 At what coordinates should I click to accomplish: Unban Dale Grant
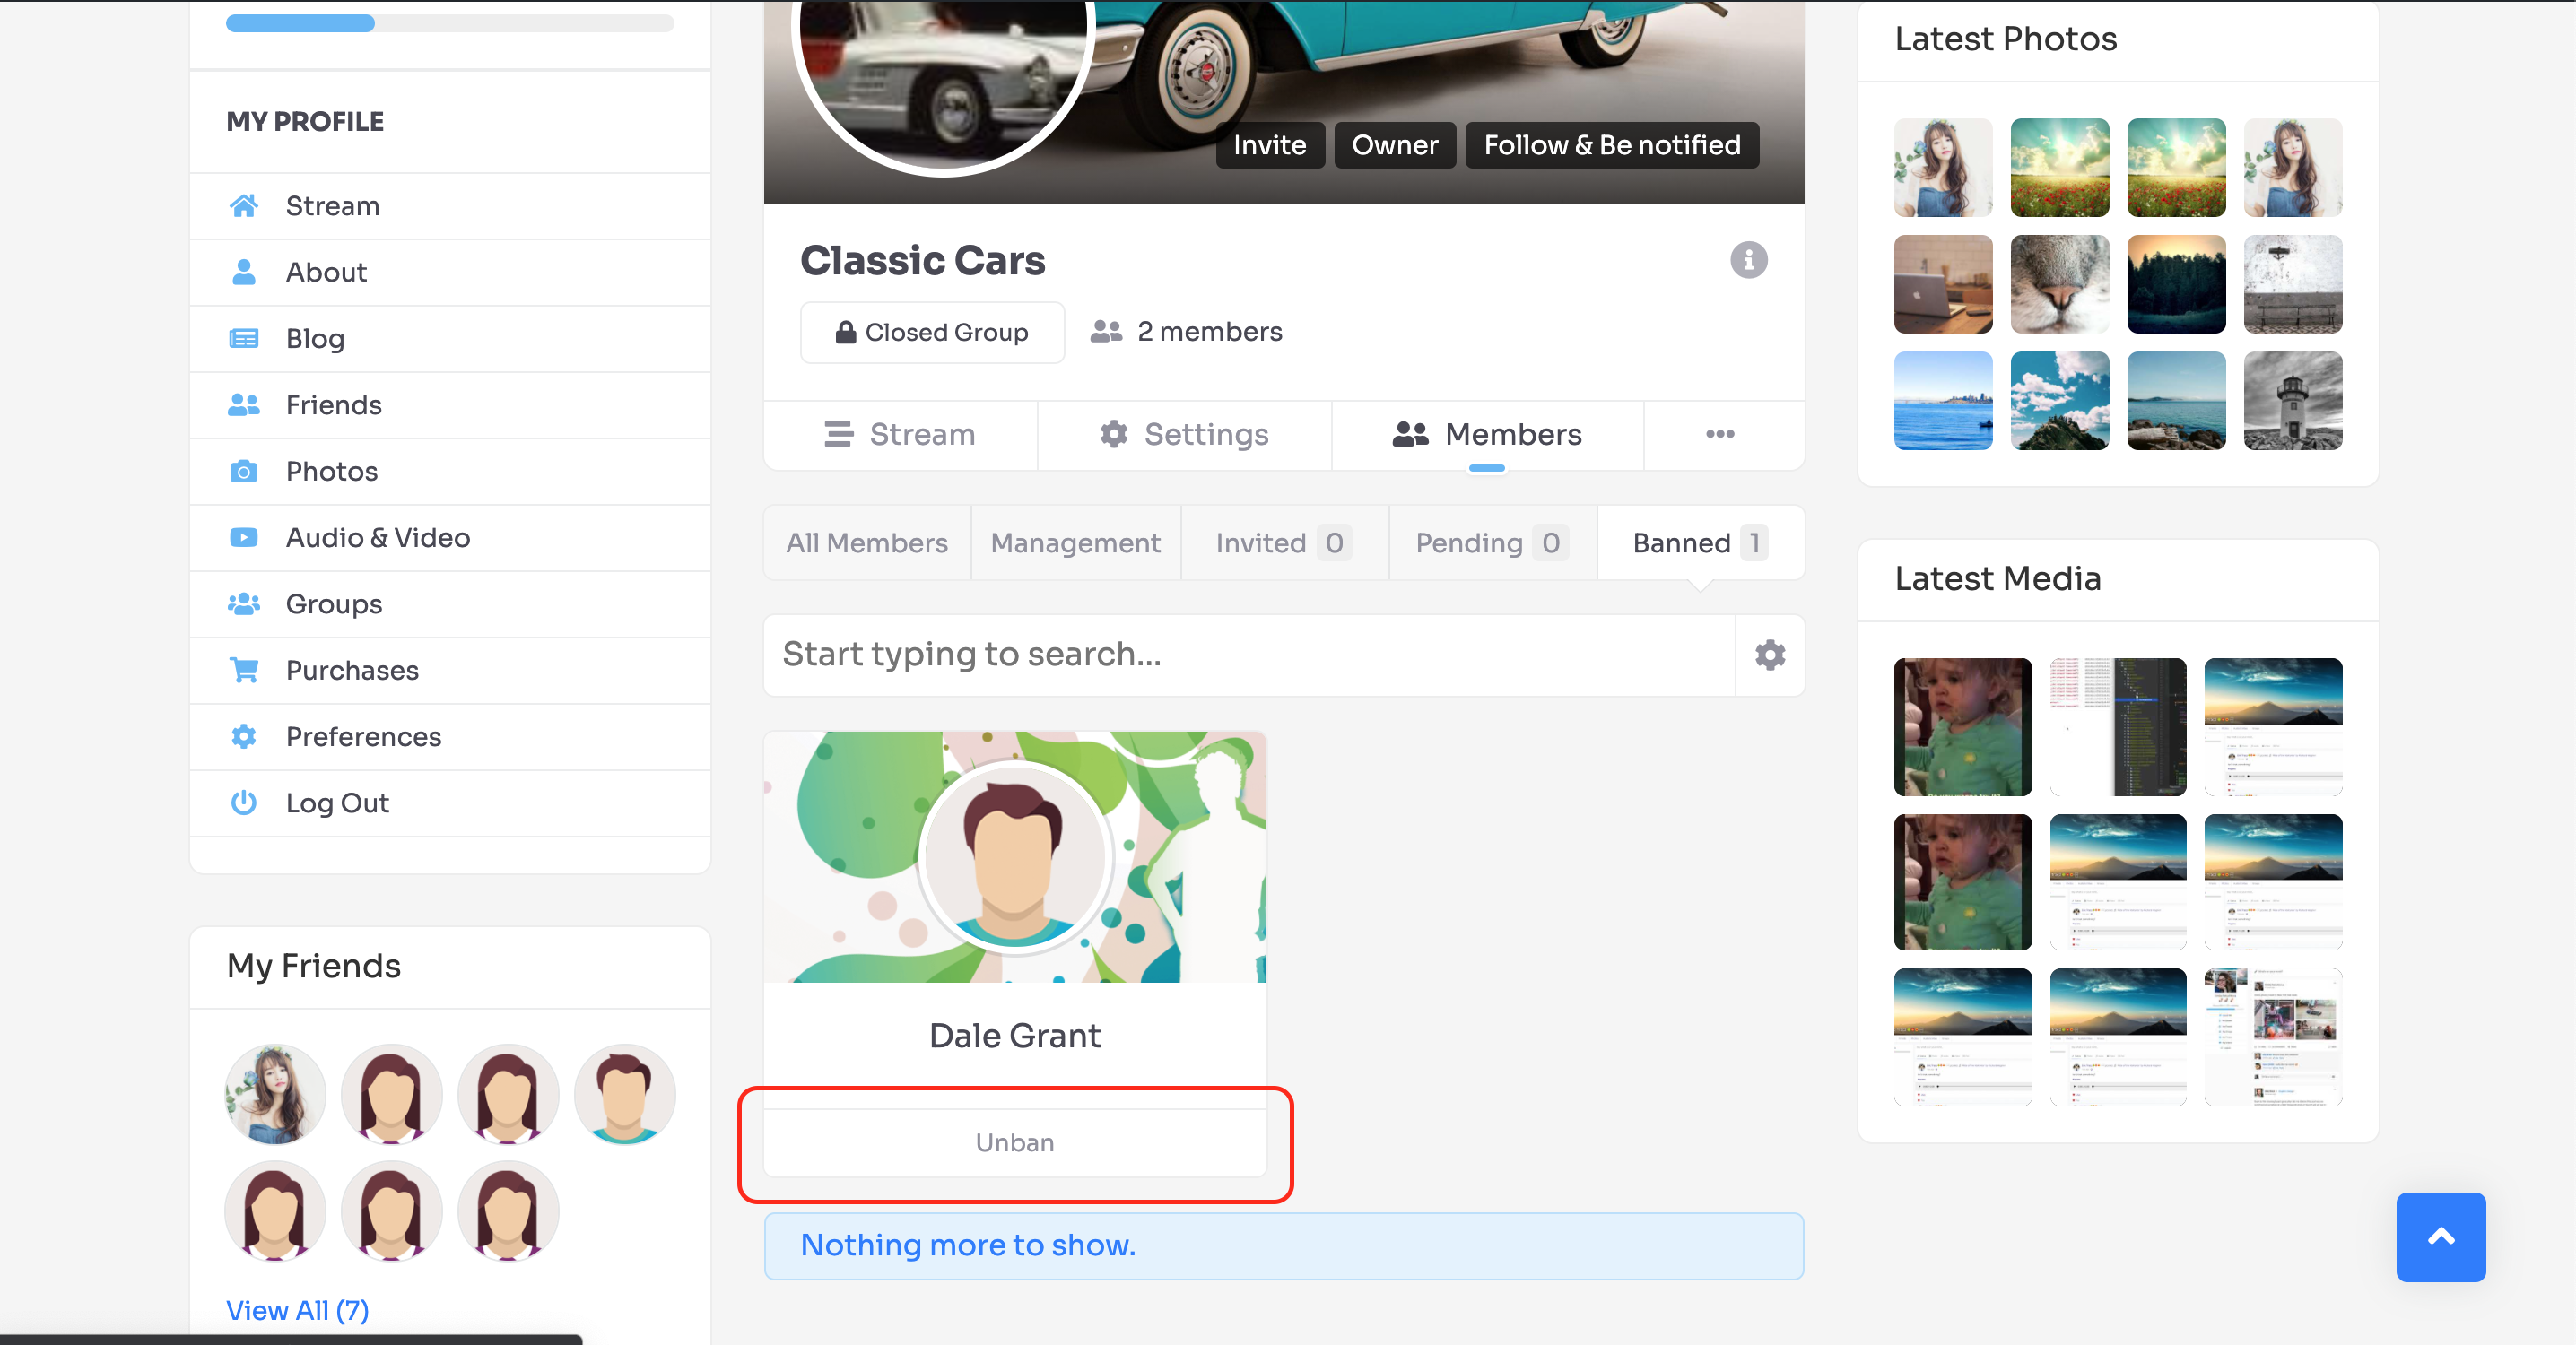1015,1142
